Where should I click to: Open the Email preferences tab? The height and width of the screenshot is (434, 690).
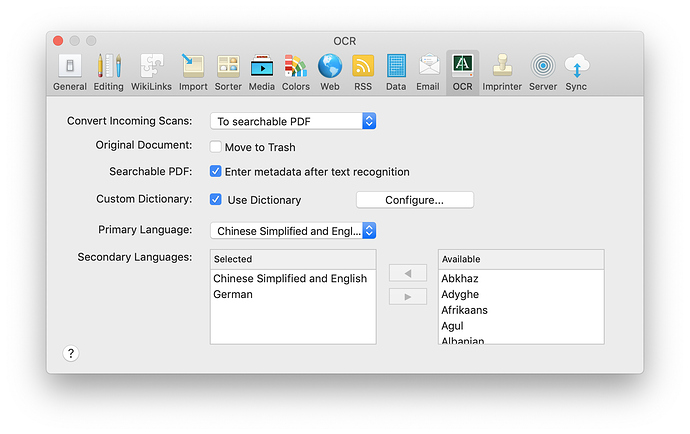click(x=428, y=72)
